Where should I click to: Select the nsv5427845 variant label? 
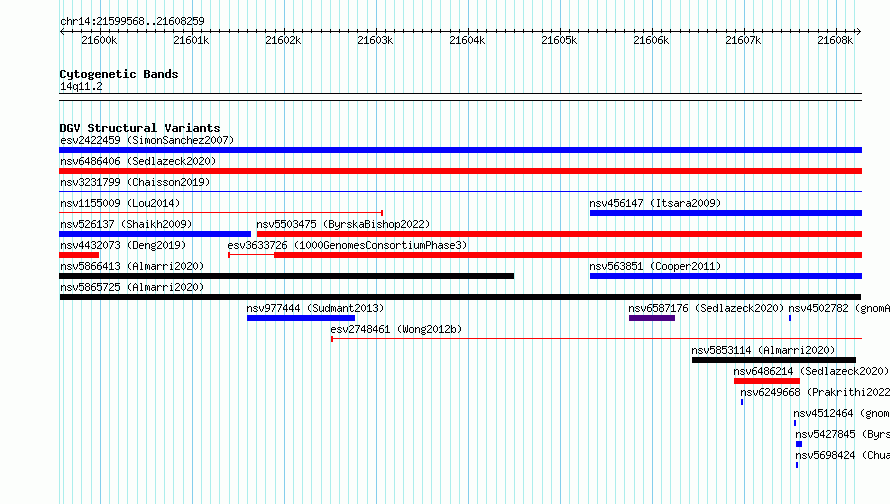point(842,434)
